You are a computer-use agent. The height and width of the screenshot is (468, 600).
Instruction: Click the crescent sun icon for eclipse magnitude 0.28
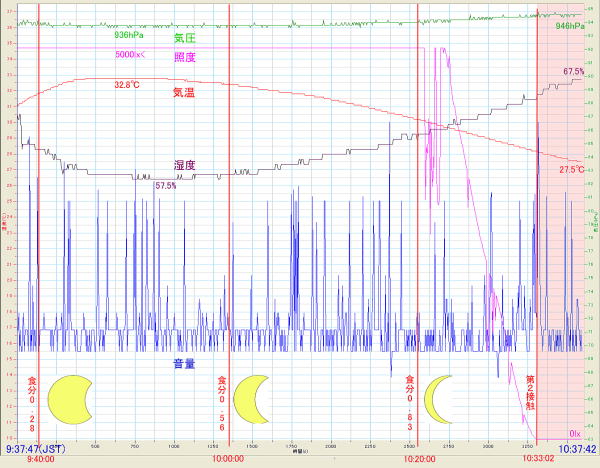click(70, 398)
